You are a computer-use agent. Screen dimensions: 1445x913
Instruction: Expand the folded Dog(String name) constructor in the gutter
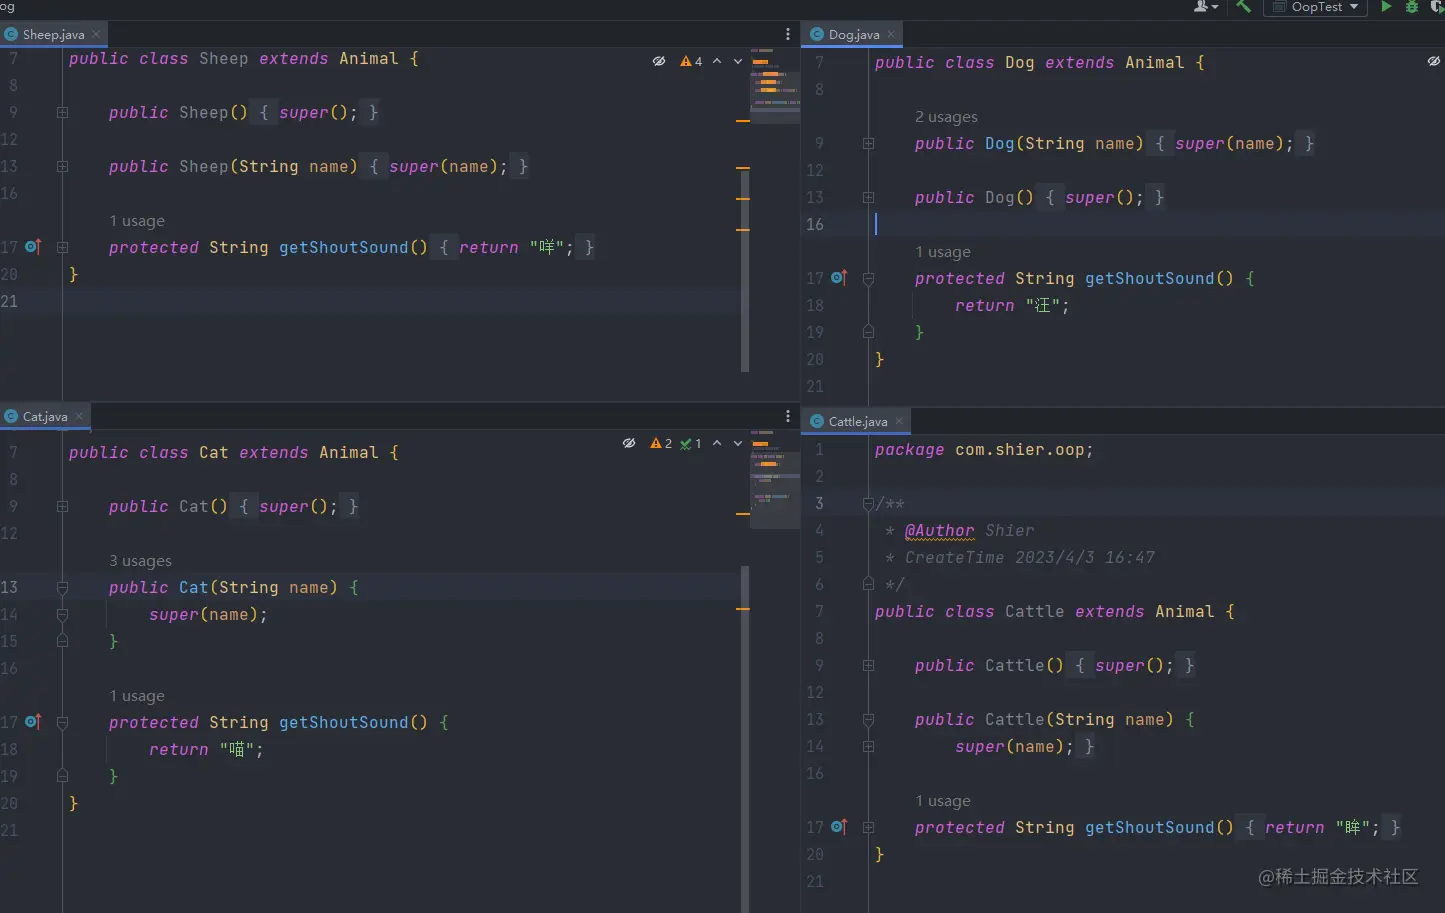tap(868, 143)
